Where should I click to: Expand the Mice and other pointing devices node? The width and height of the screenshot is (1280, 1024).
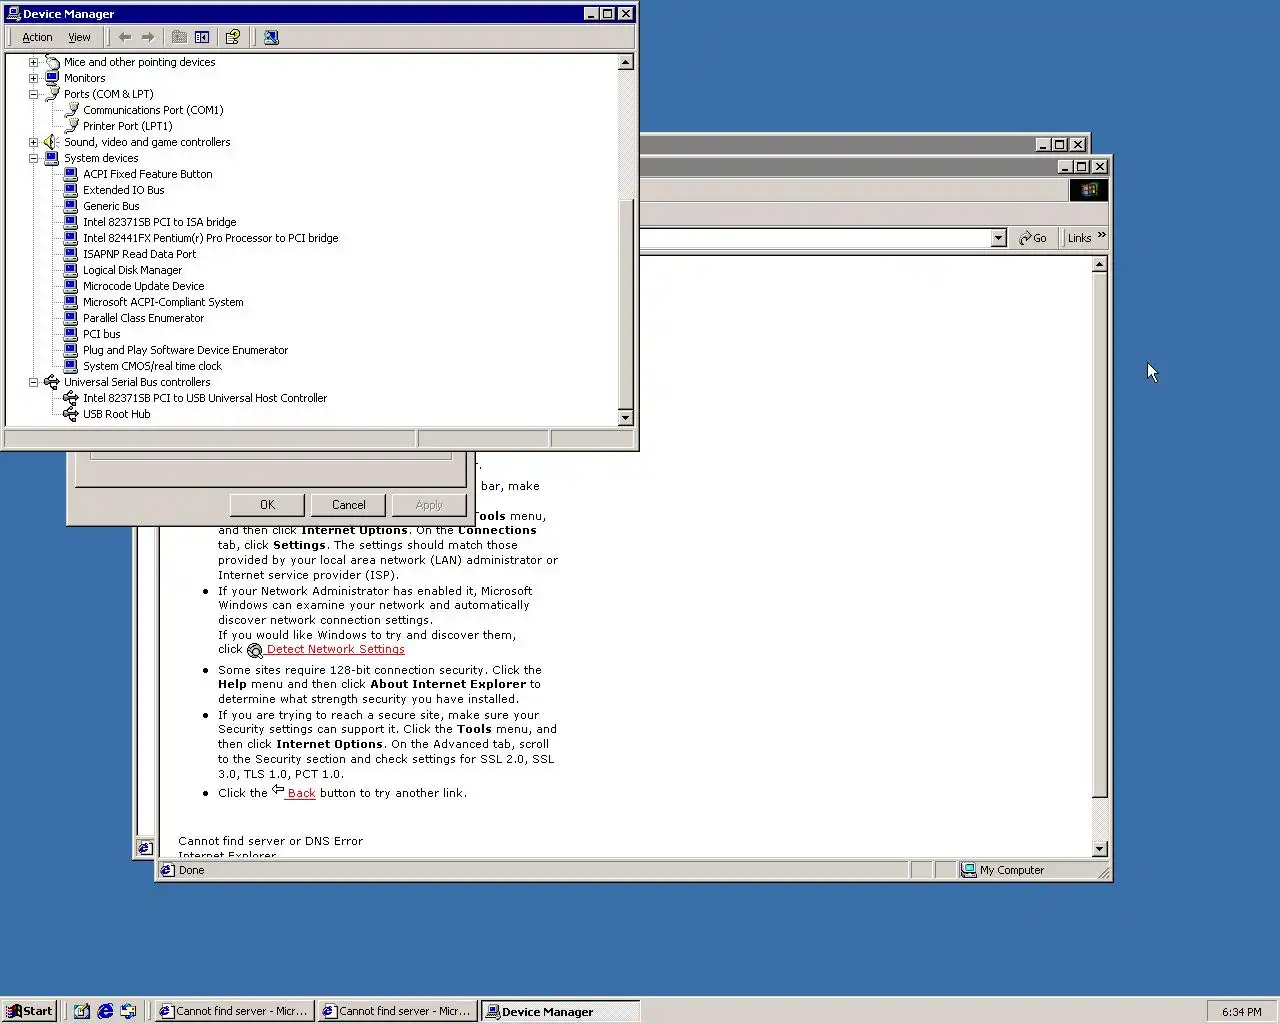(x=33, y=62)
